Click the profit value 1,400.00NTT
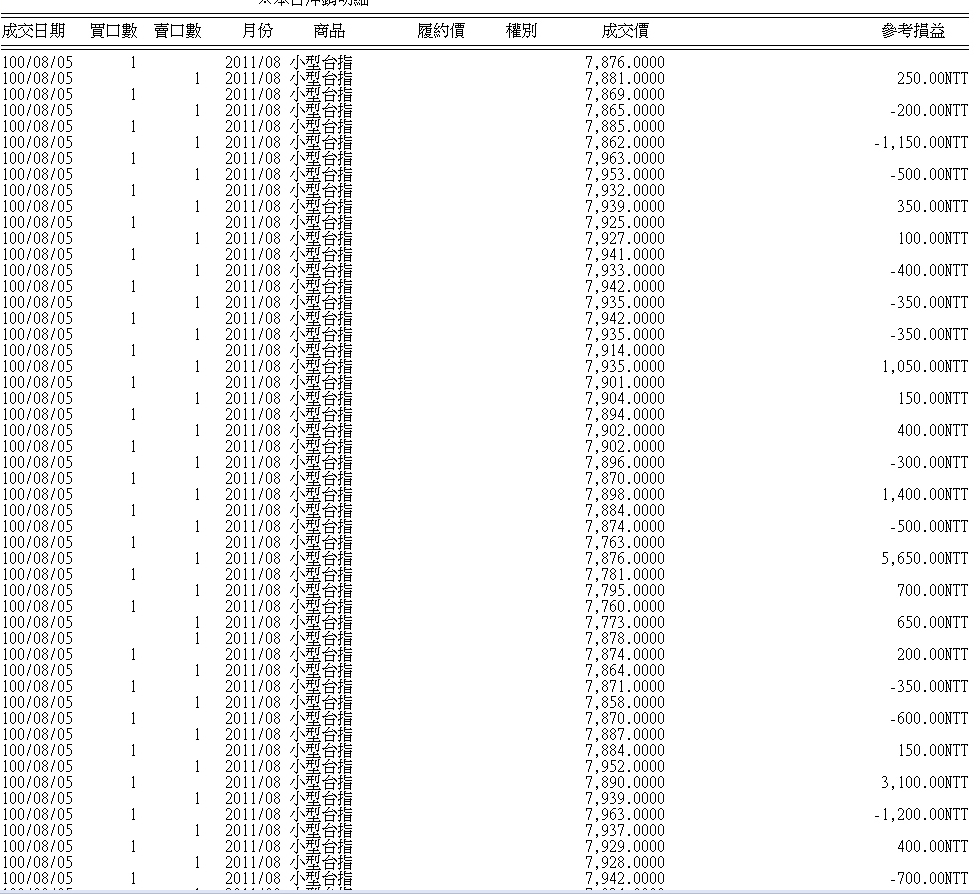The width and height of the screenshot is (980, 894). 925,495
